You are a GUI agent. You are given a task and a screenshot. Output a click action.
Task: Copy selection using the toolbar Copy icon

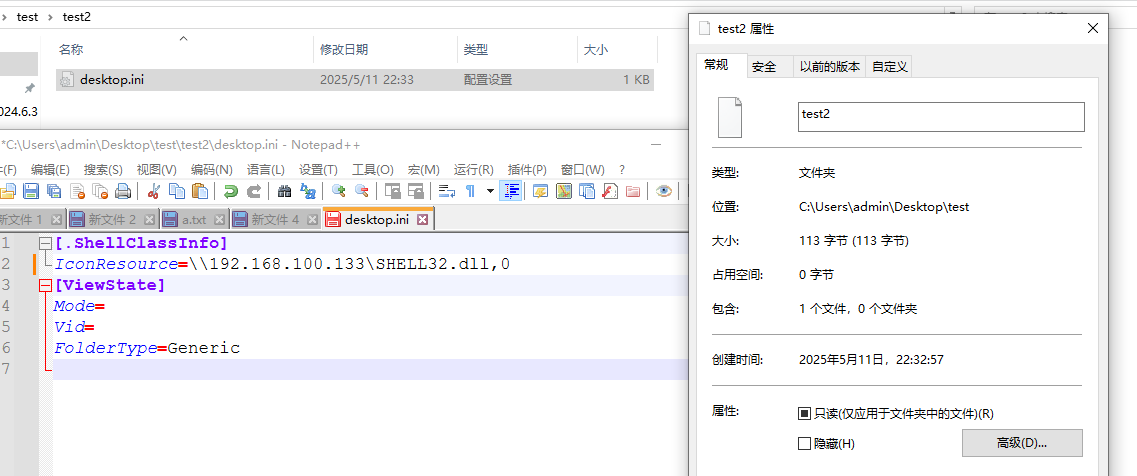pyautogui.click(x=176, y=191)
